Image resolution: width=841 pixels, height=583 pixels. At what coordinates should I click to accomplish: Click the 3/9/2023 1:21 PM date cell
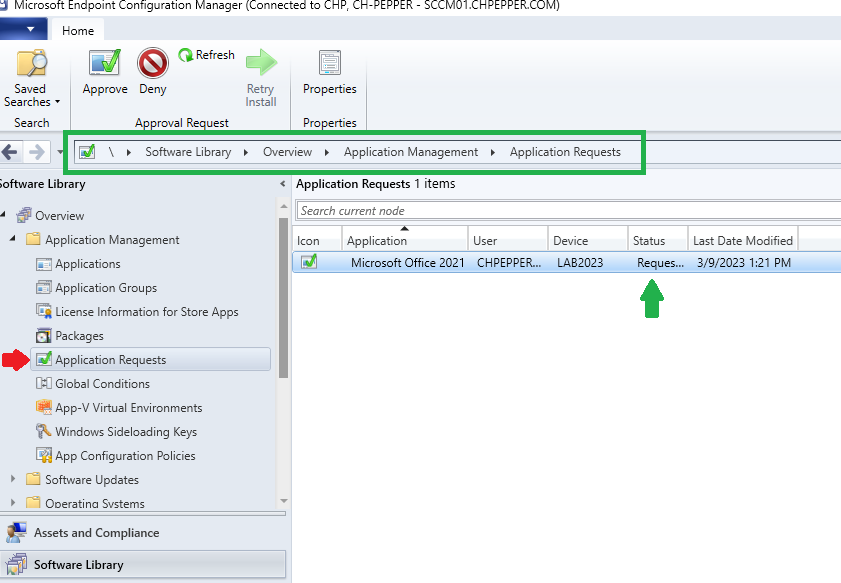click(744, 262)
